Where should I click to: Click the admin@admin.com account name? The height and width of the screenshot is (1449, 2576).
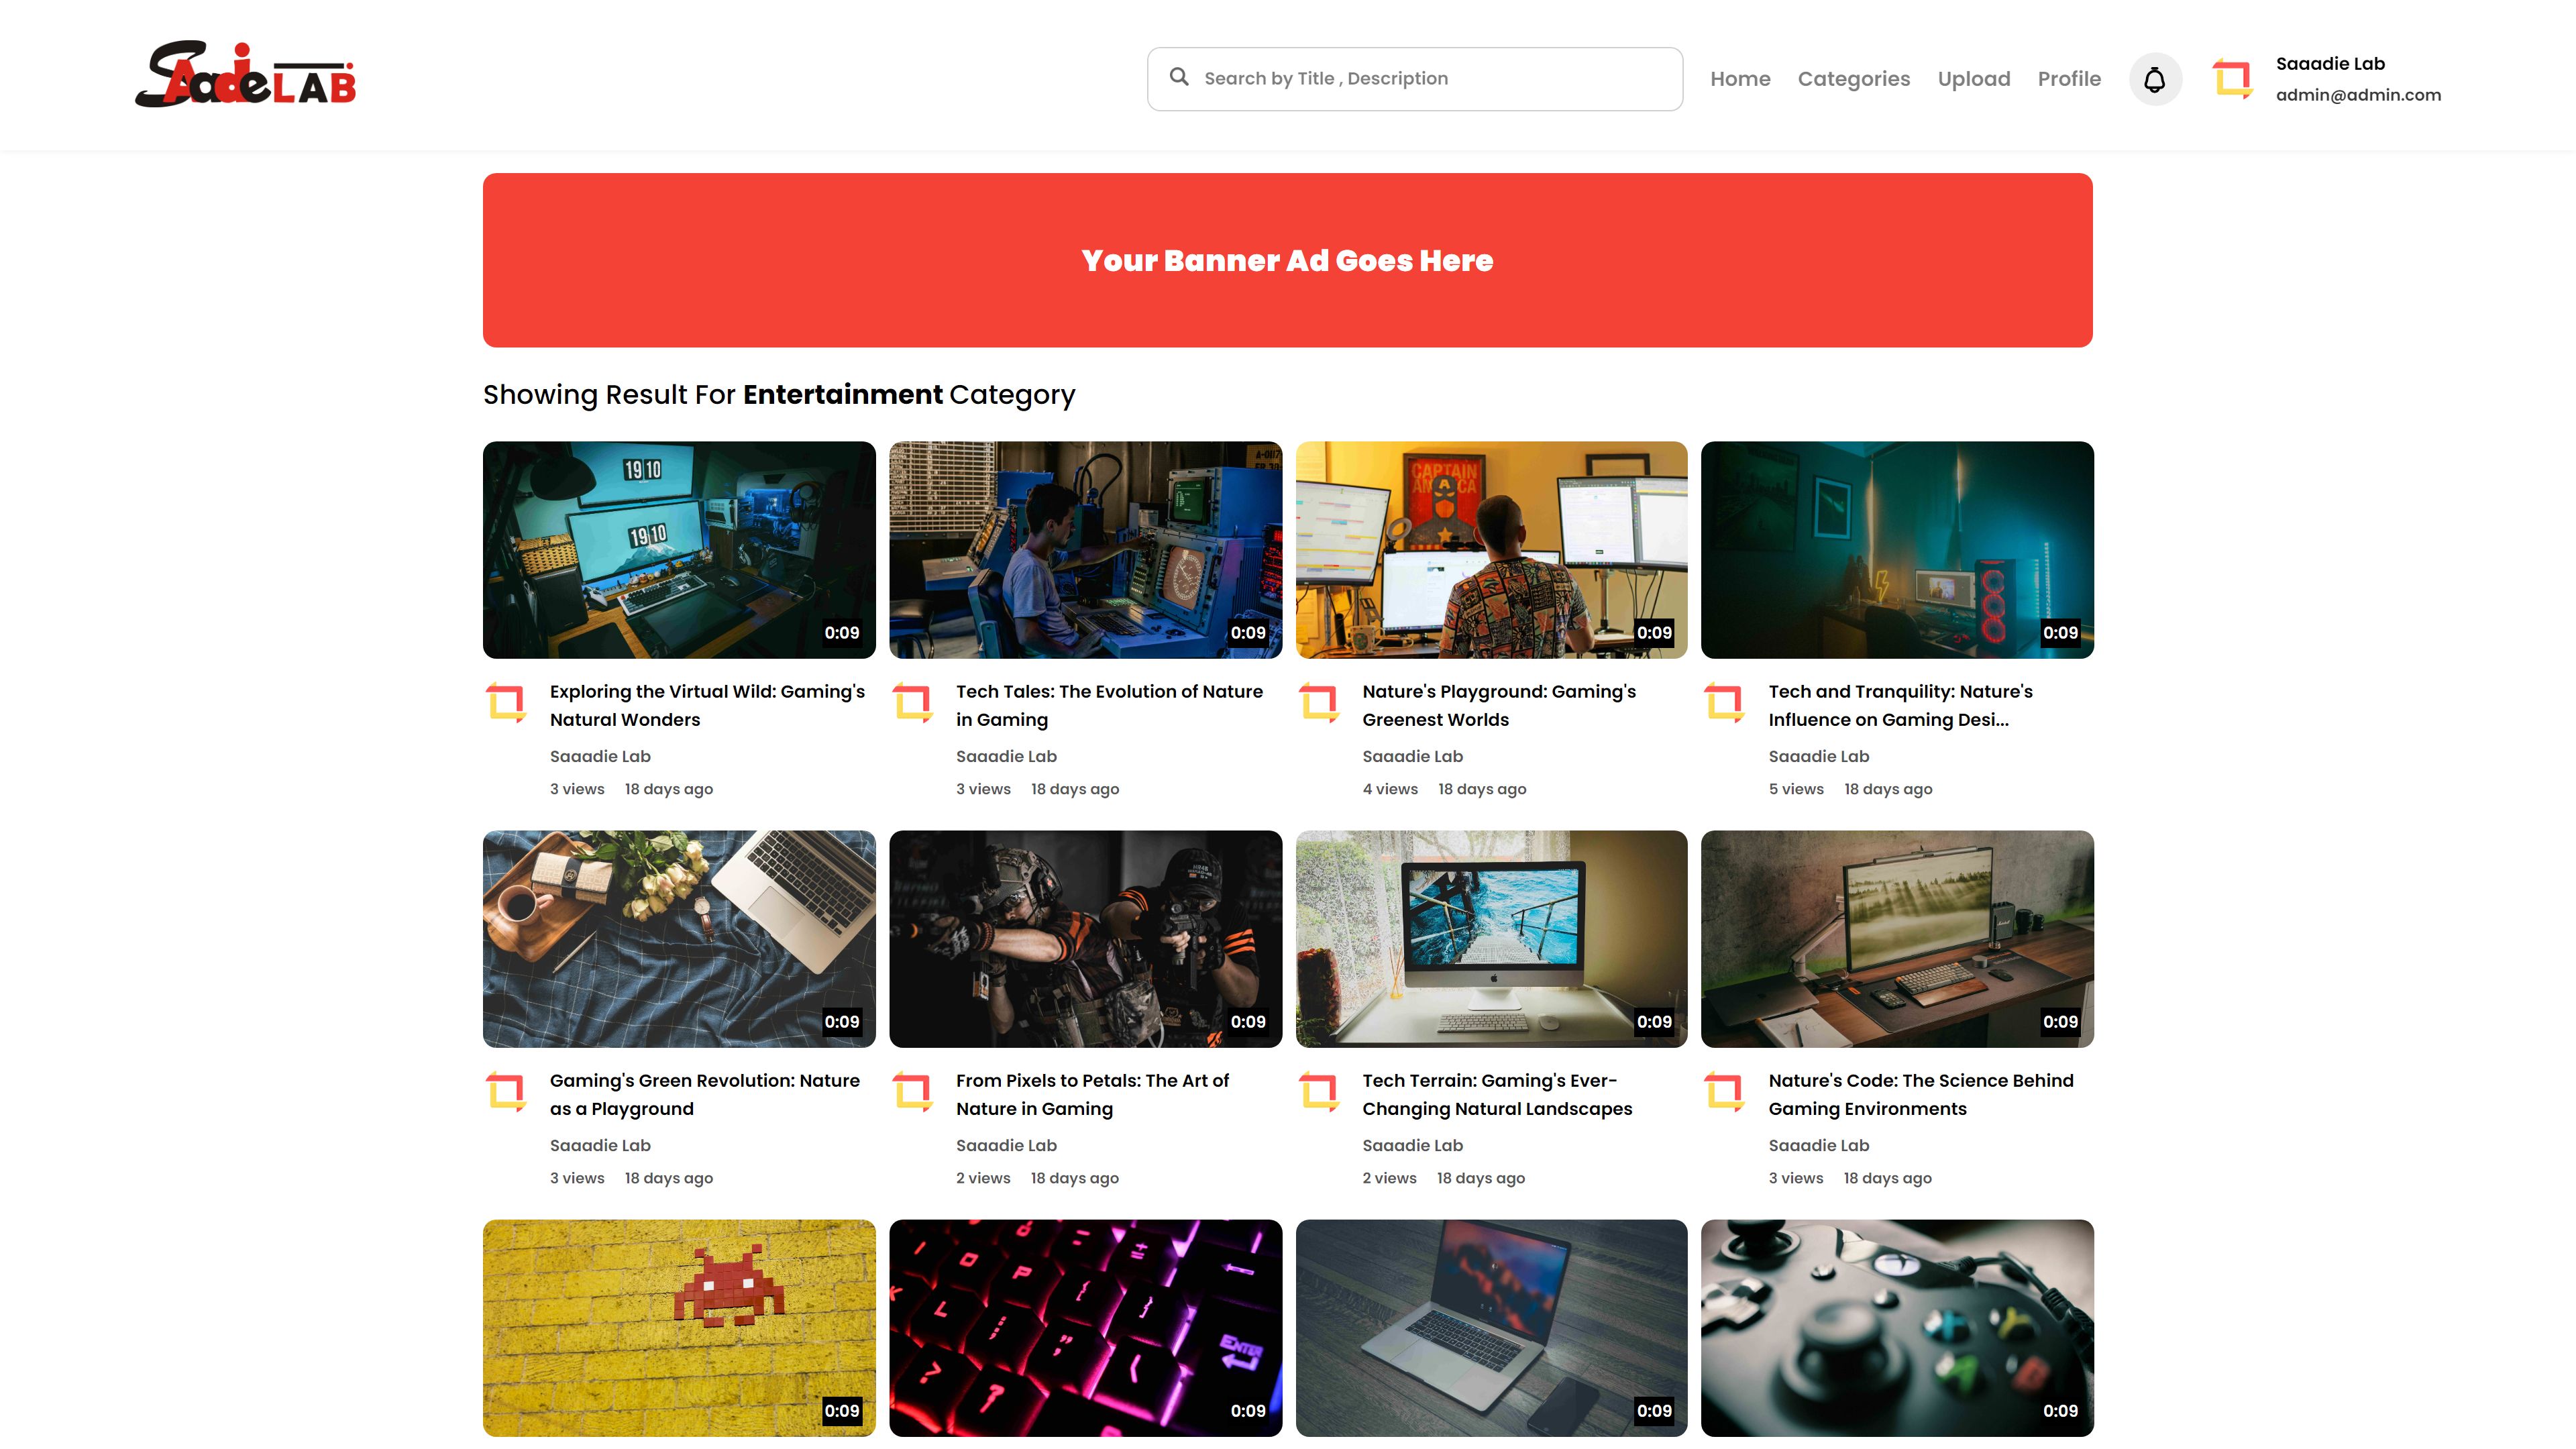tap(2358, 95)
